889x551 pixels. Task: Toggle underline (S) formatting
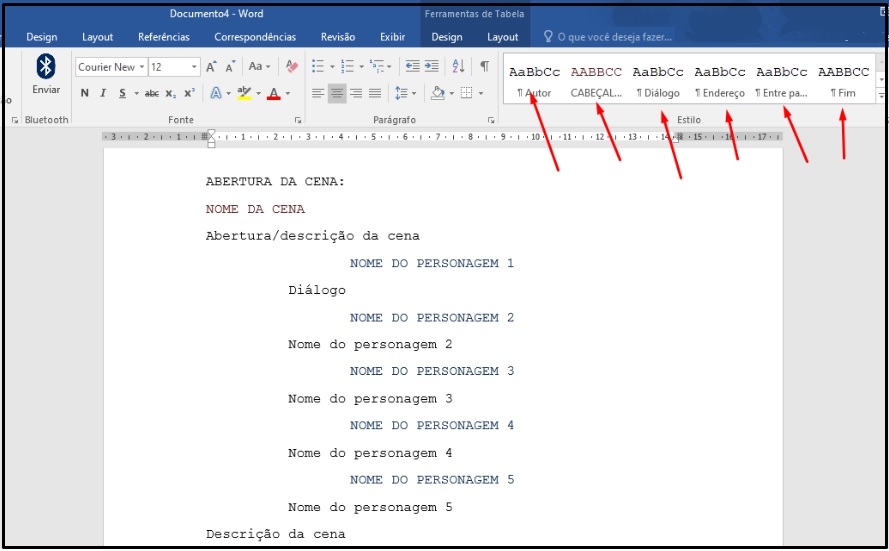coord(122,94)
